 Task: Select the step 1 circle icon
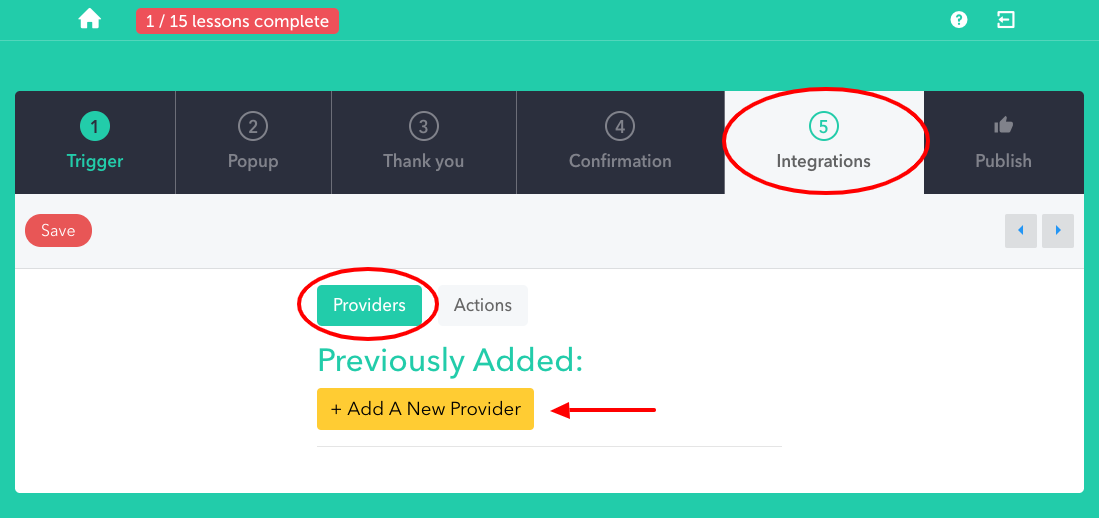coord(95,127)
